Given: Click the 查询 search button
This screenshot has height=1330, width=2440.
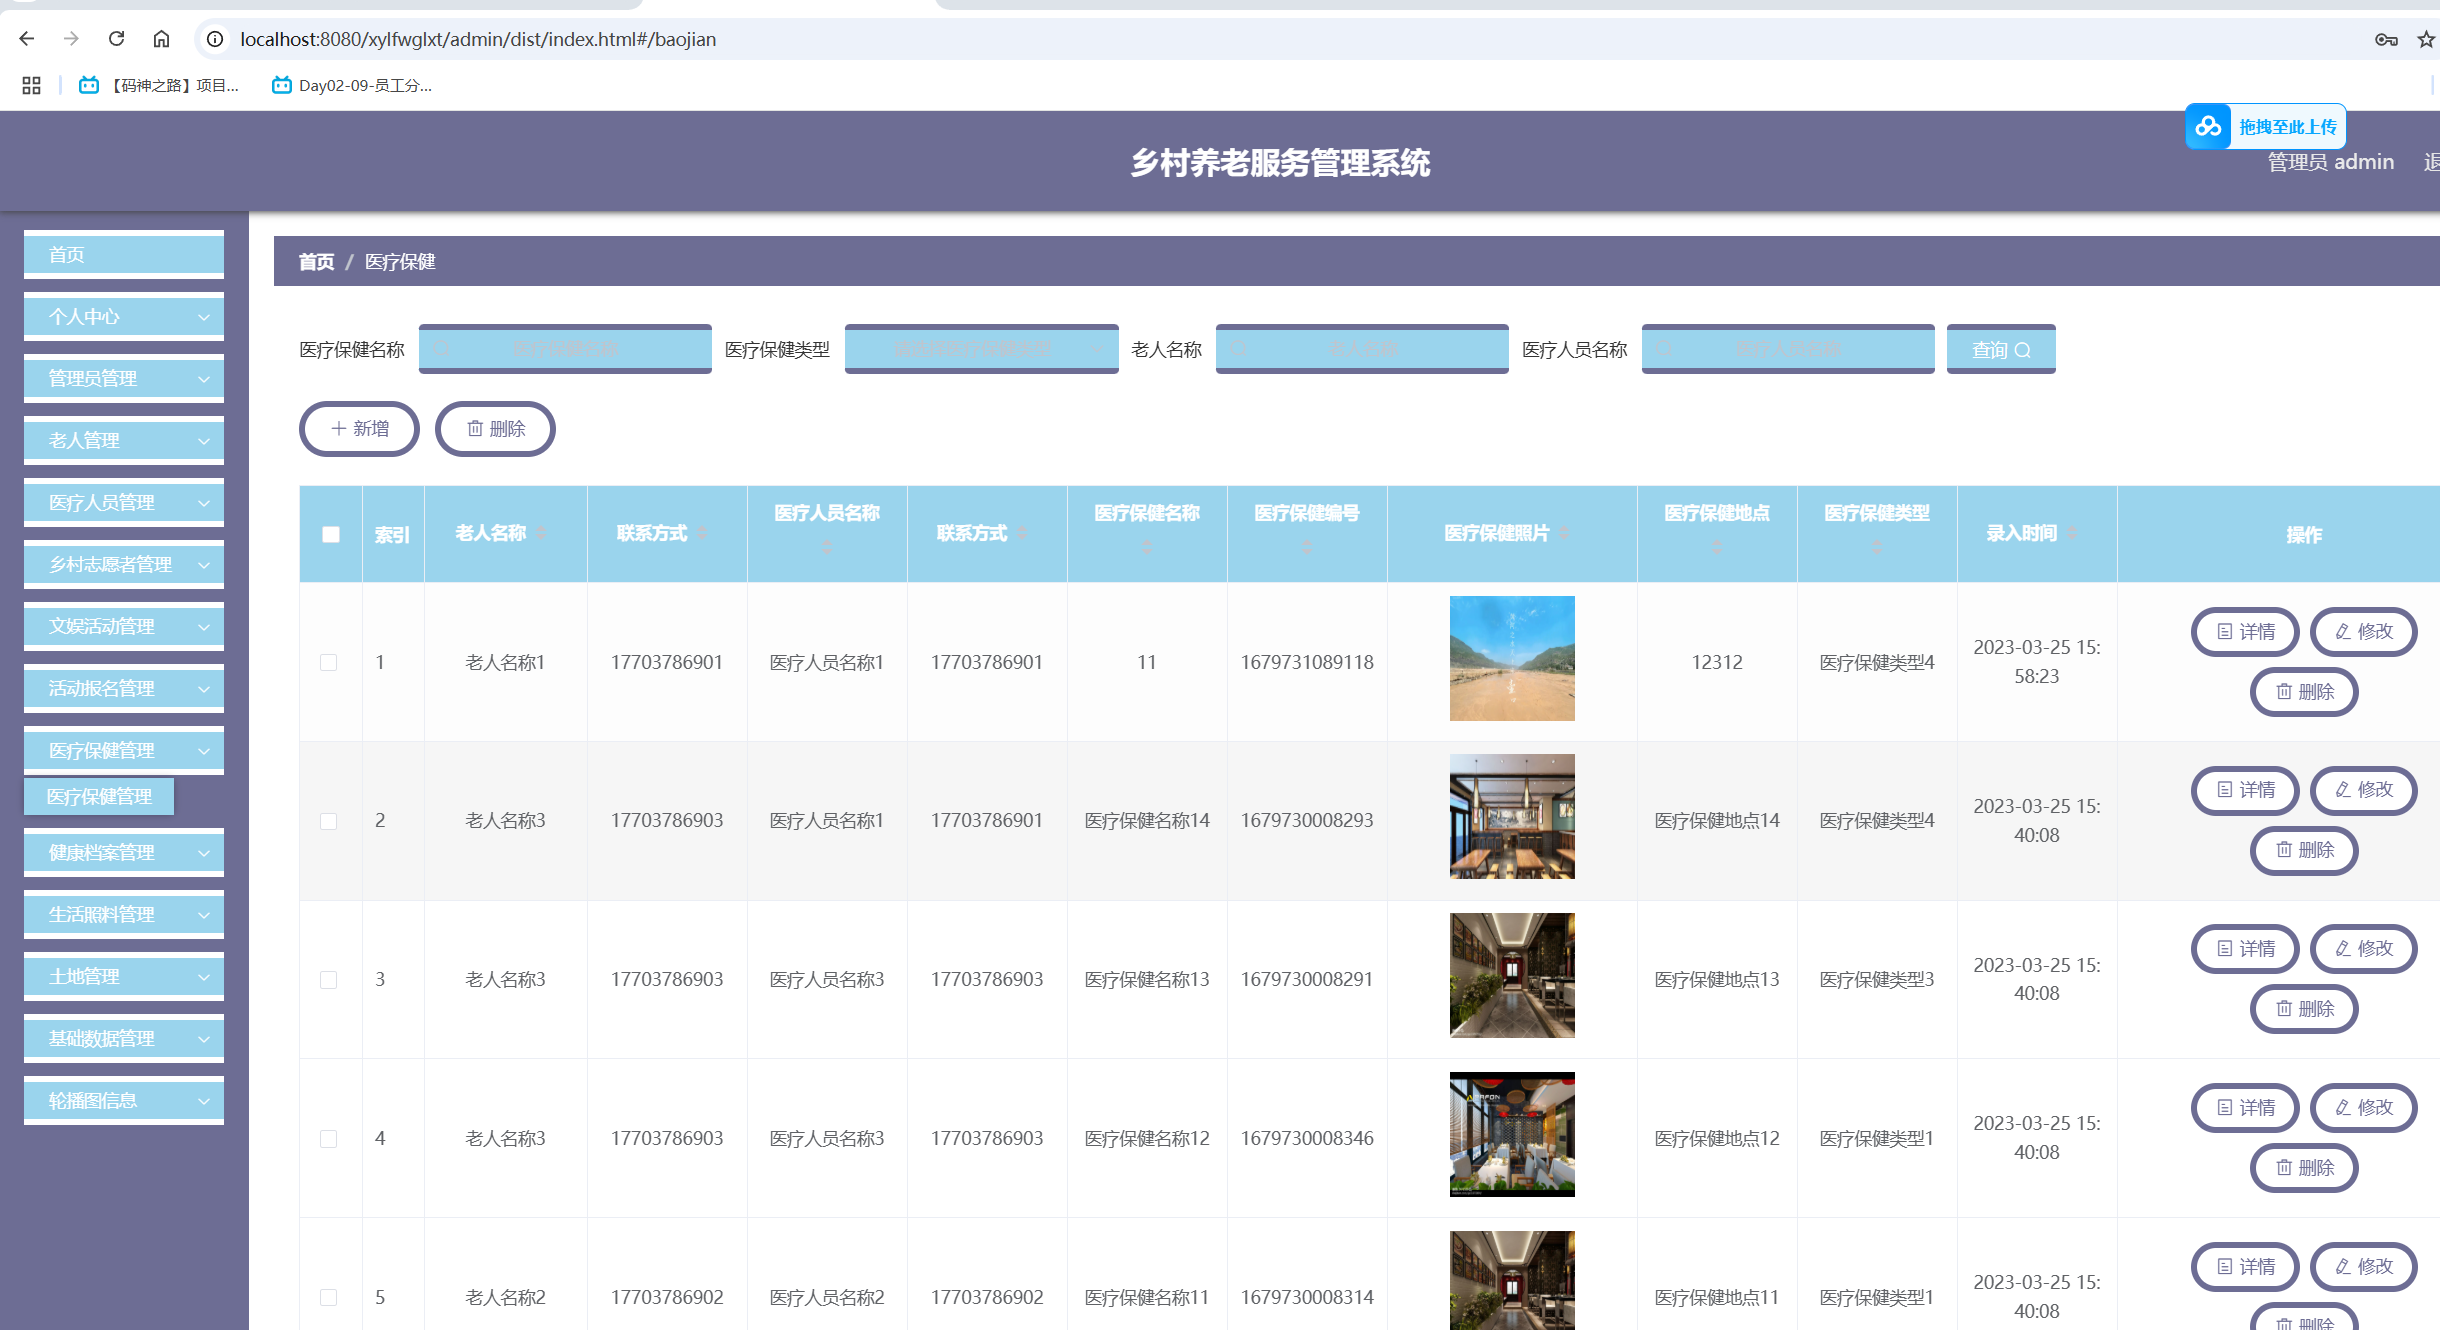Looking at the screenshot, I should click(x=2001, y=349).
